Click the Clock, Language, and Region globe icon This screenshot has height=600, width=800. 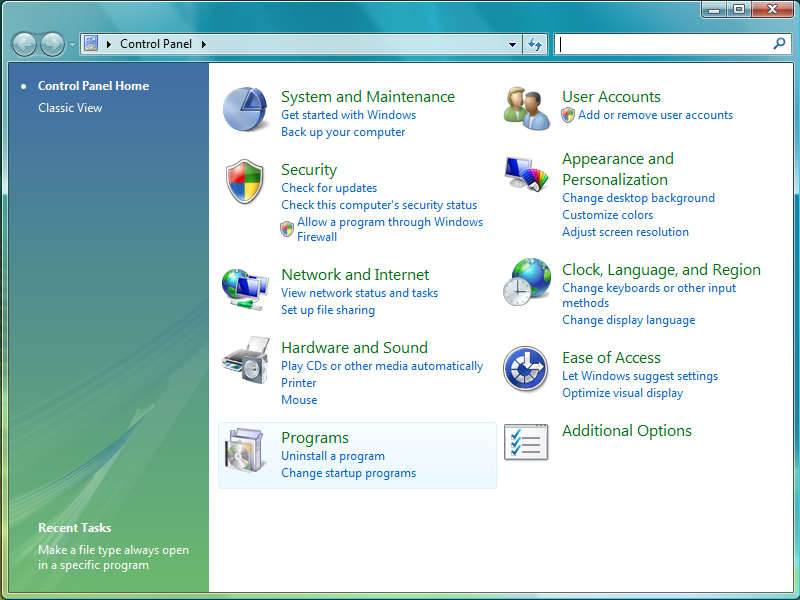coord(527,282)
